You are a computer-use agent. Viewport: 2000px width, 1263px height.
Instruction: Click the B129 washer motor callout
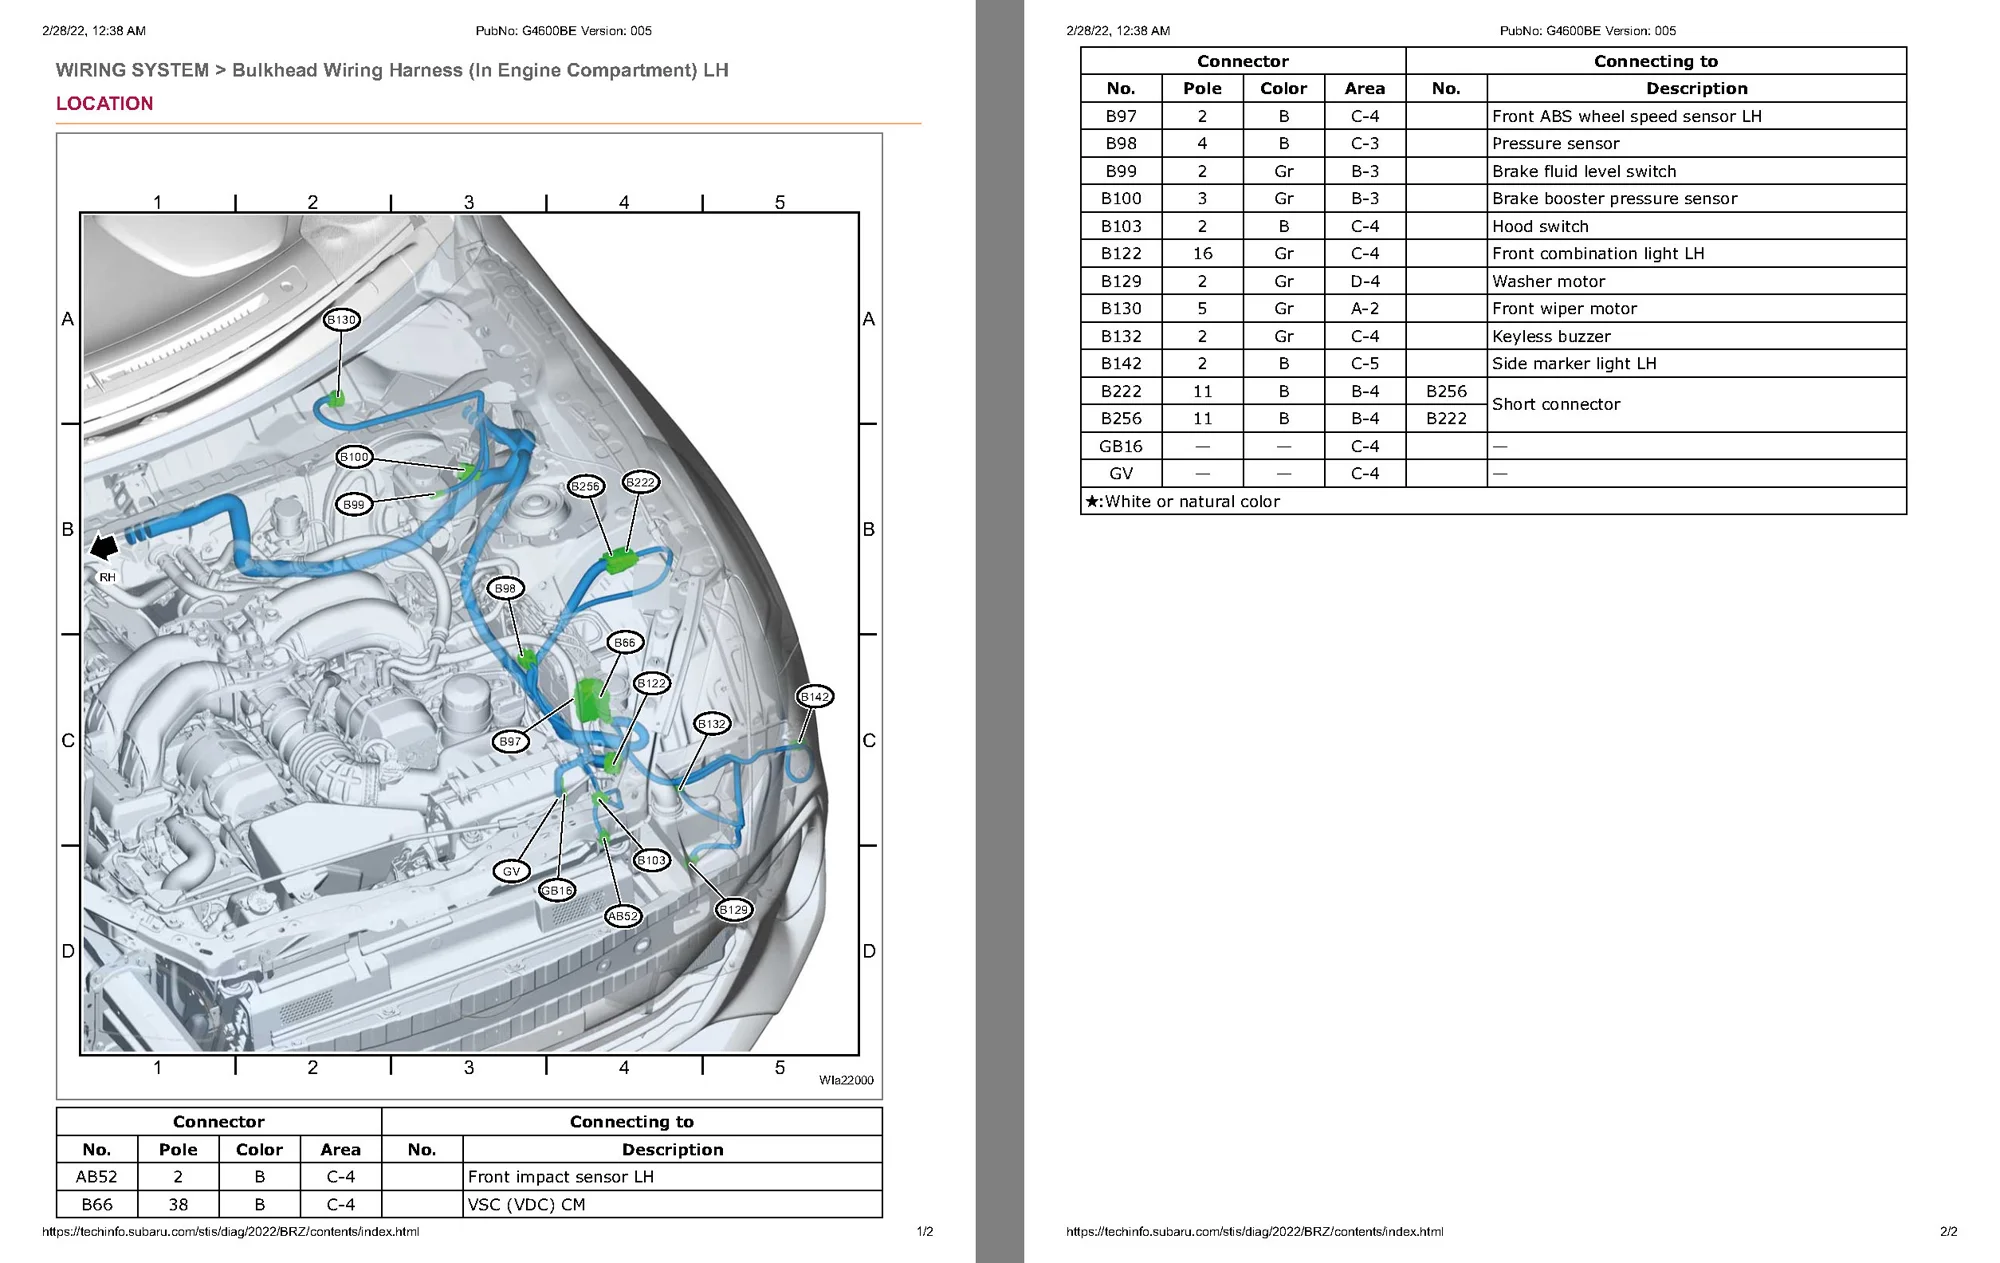(x=734, y=910)
